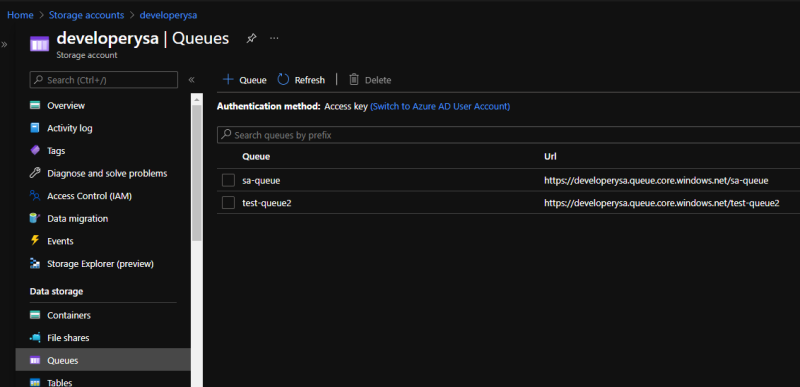Screen dimensions: 800x387
Task: Click the magnifier icon in queue search
Action: [226, 135]
